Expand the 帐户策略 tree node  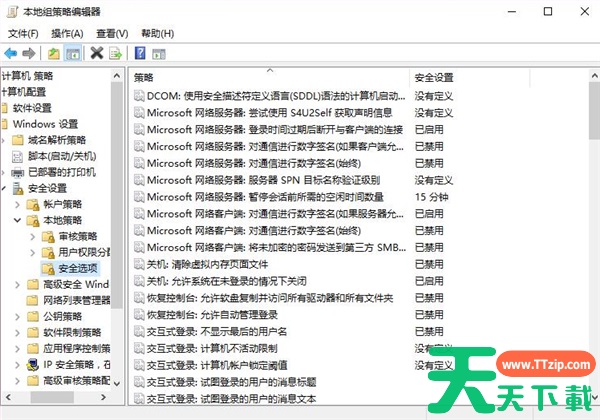(19, 204)
